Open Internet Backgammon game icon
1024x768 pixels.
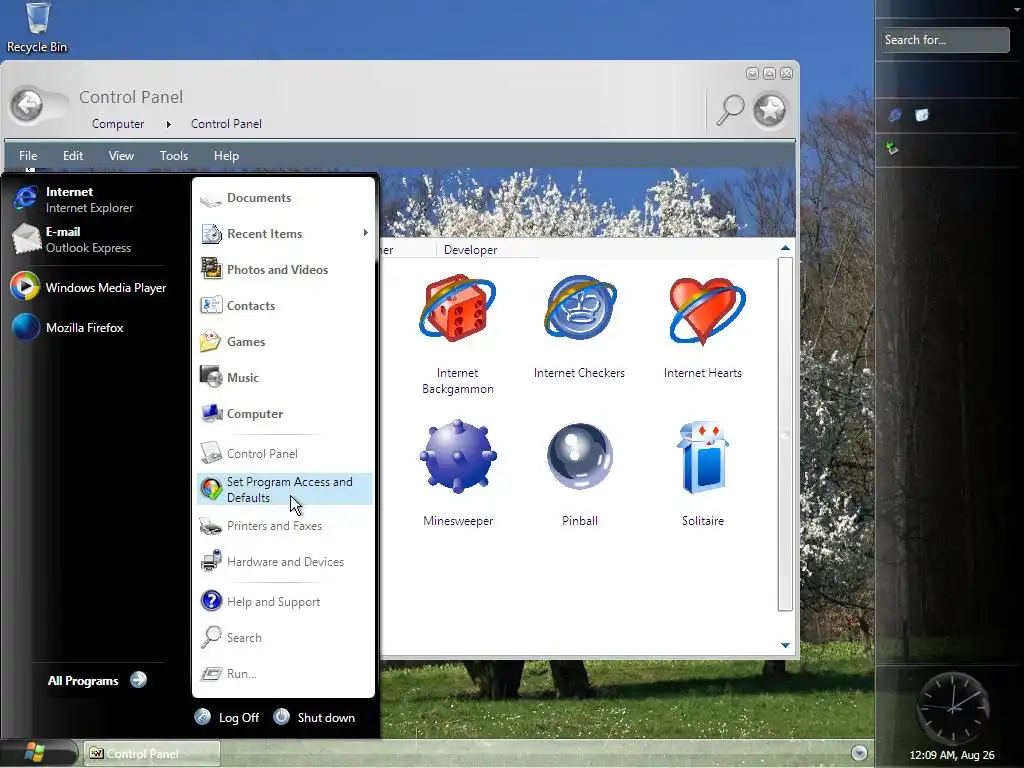coord(457,310)
